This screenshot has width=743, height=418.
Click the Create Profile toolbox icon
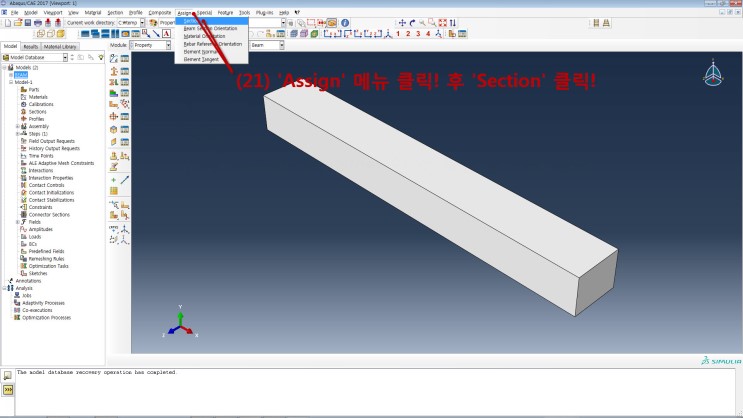click(x=114, y=116)
